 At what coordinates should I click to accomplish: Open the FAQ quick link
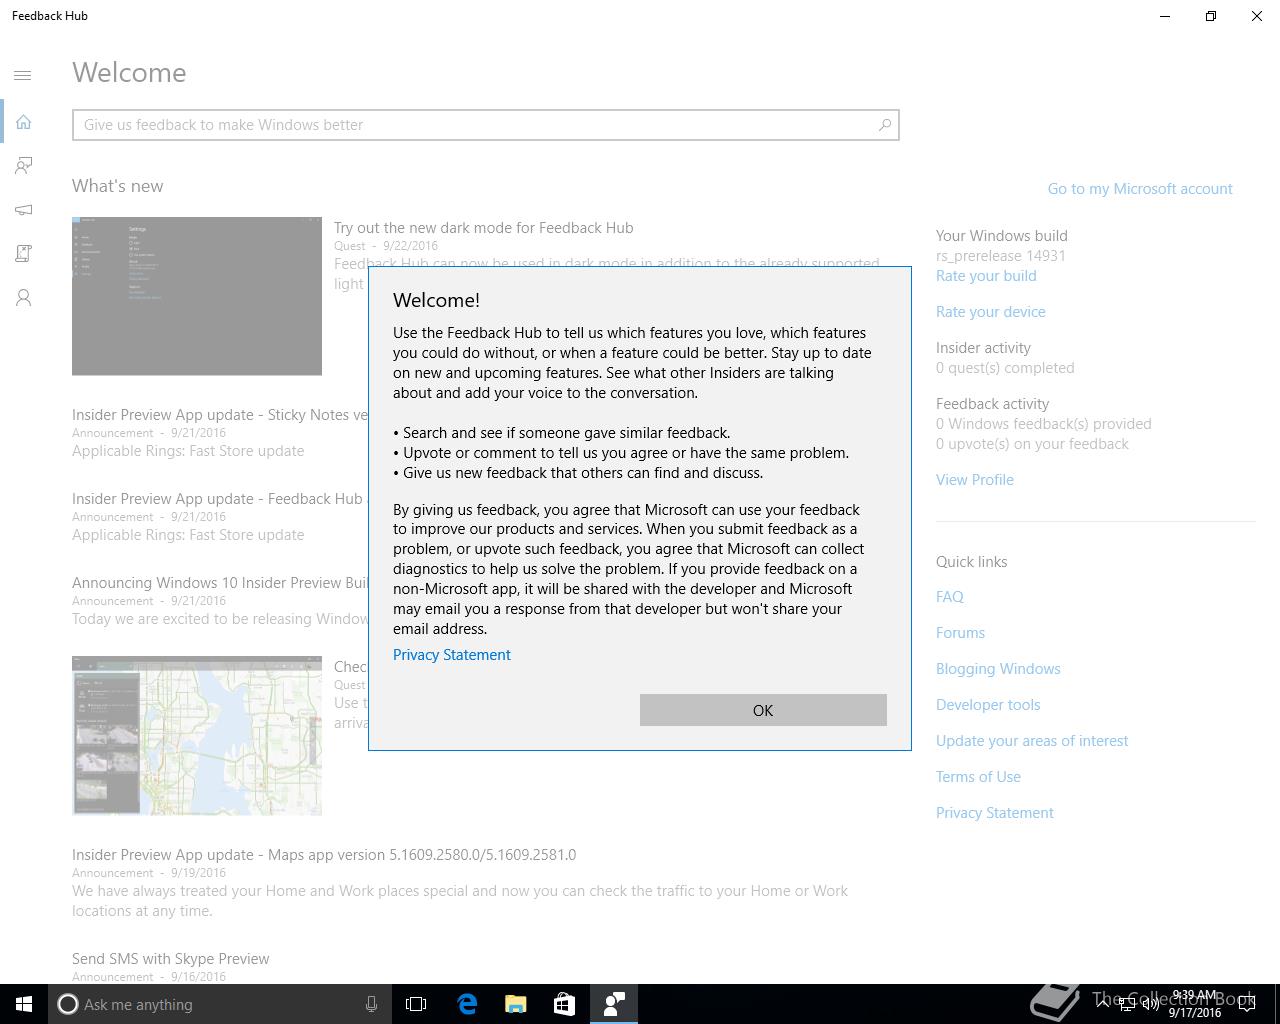pyautogui.click(x=950, y=597)
